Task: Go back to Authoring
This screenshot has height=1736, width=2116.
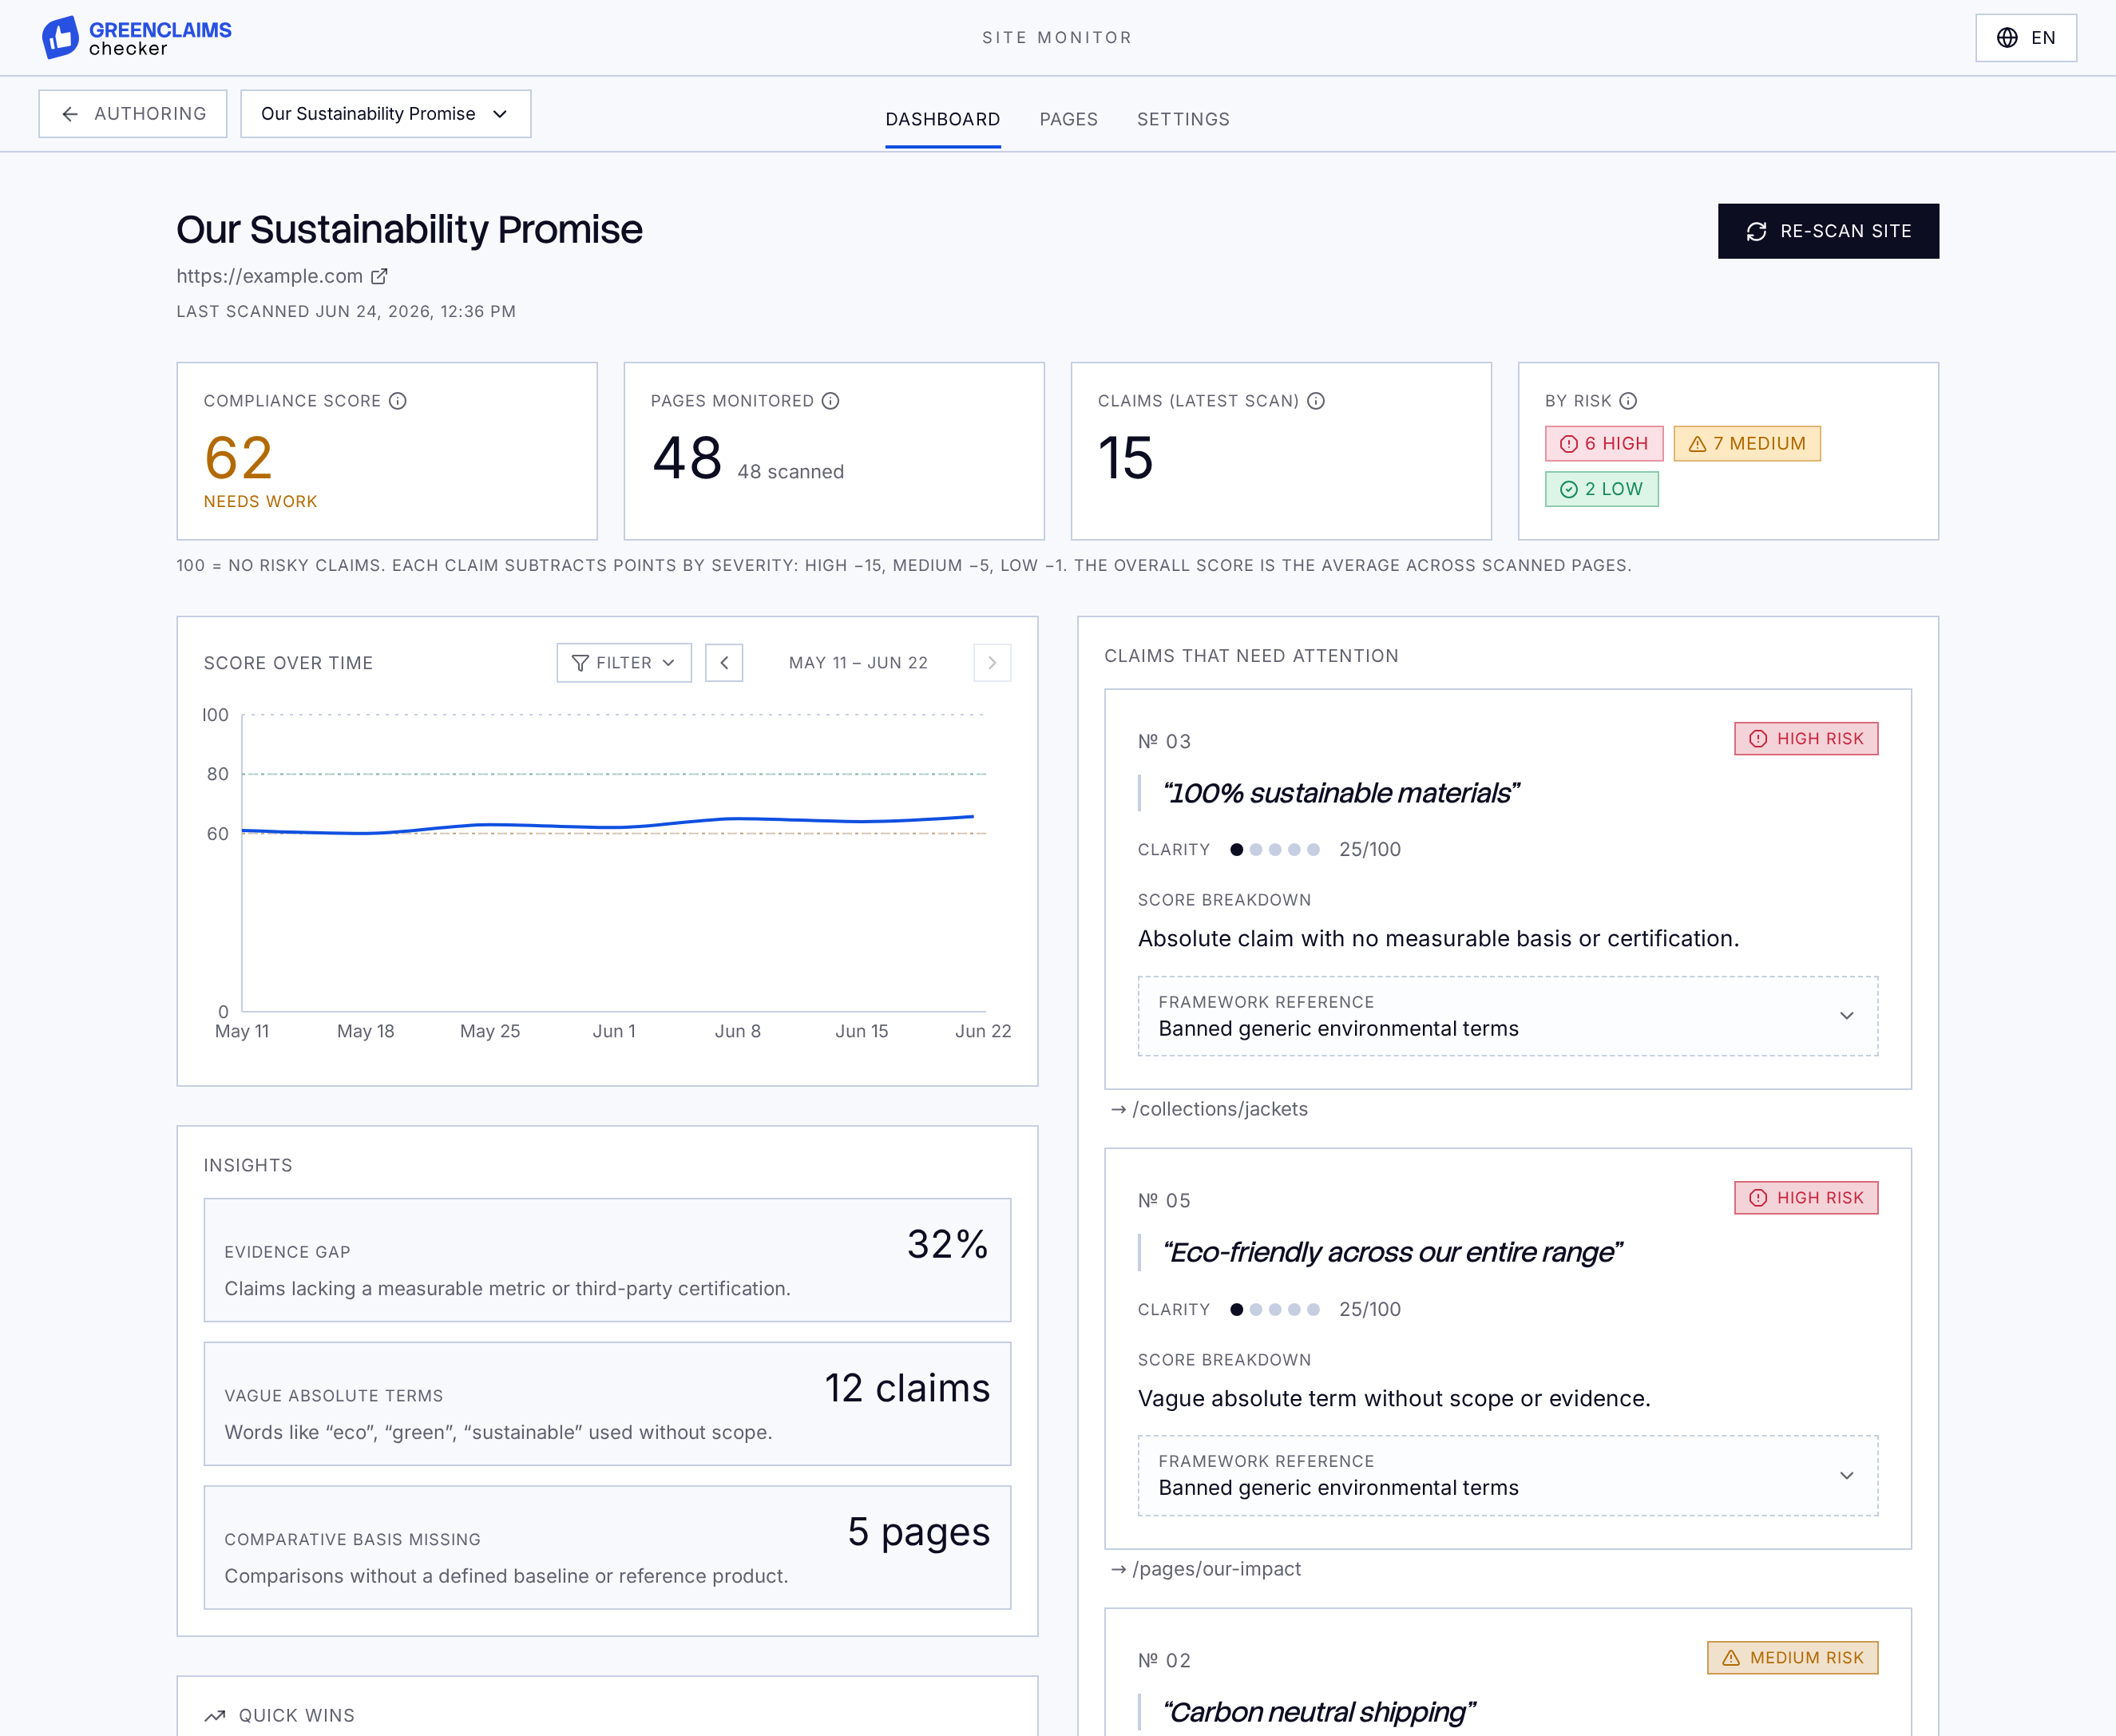Action: [133, 114]
